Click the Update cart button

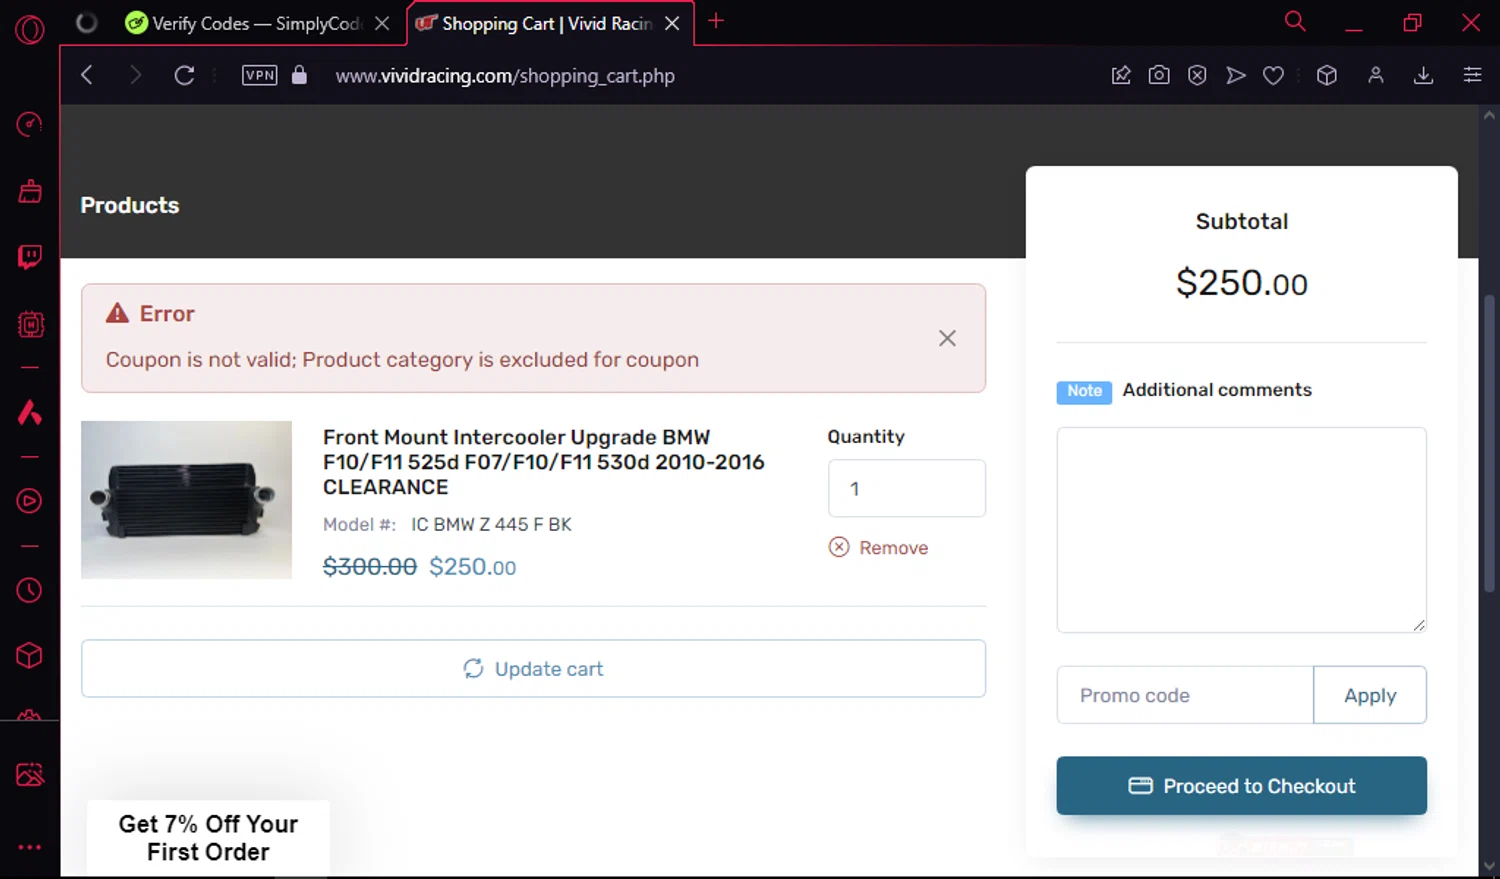tap(533, 668)
